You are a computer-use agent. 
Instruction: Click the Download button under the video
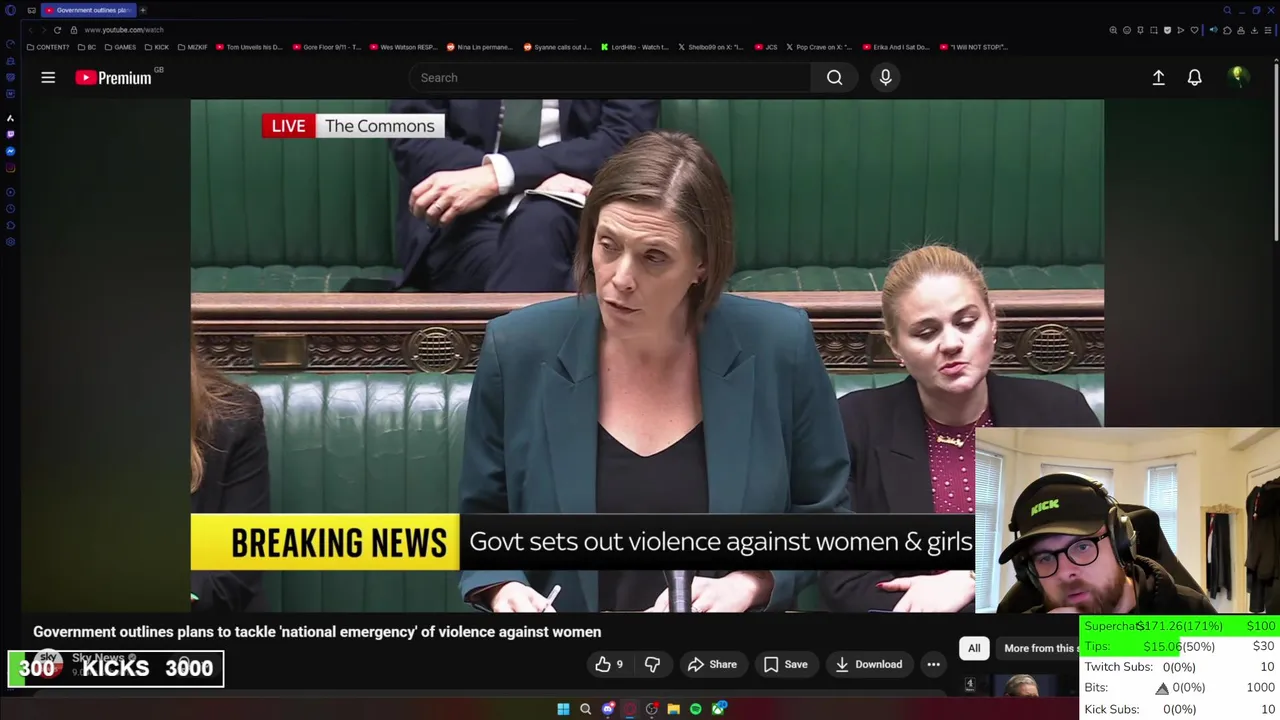click(868, 664)
